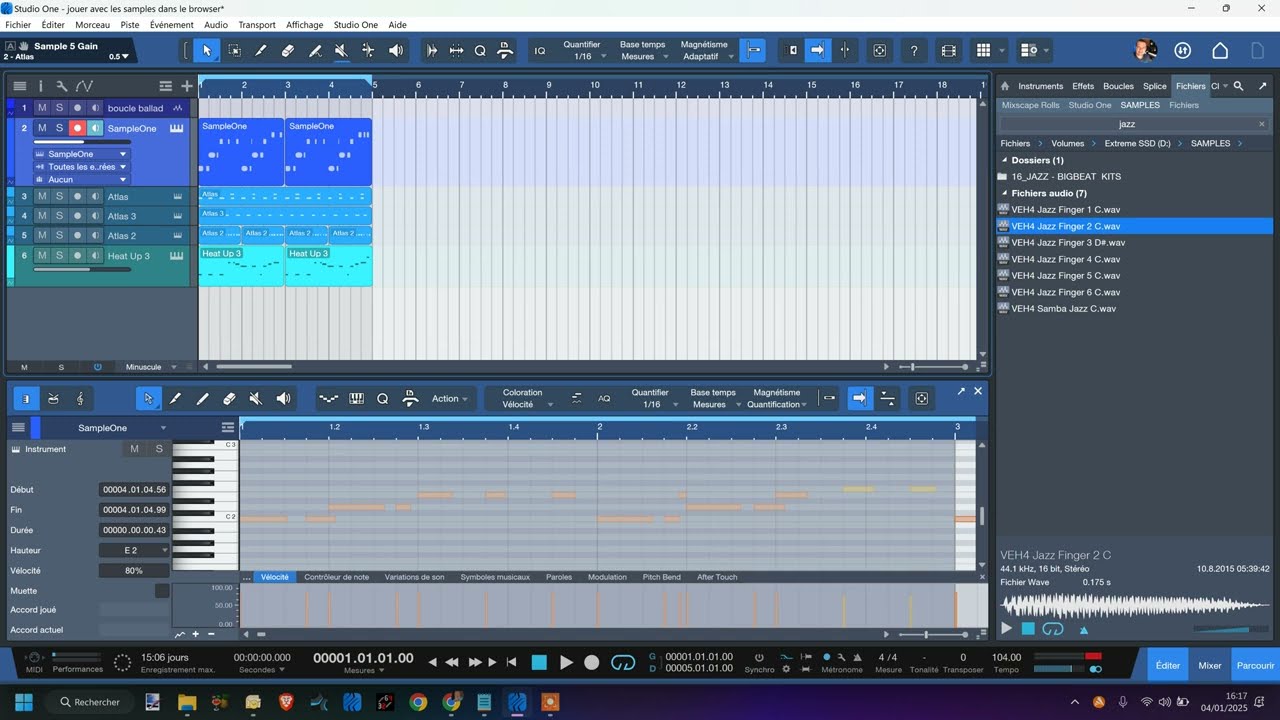Select the editor Listen speaker tool
This screenshot has width=1280, height=720.
pyautogui.click(x=283, y=399)
